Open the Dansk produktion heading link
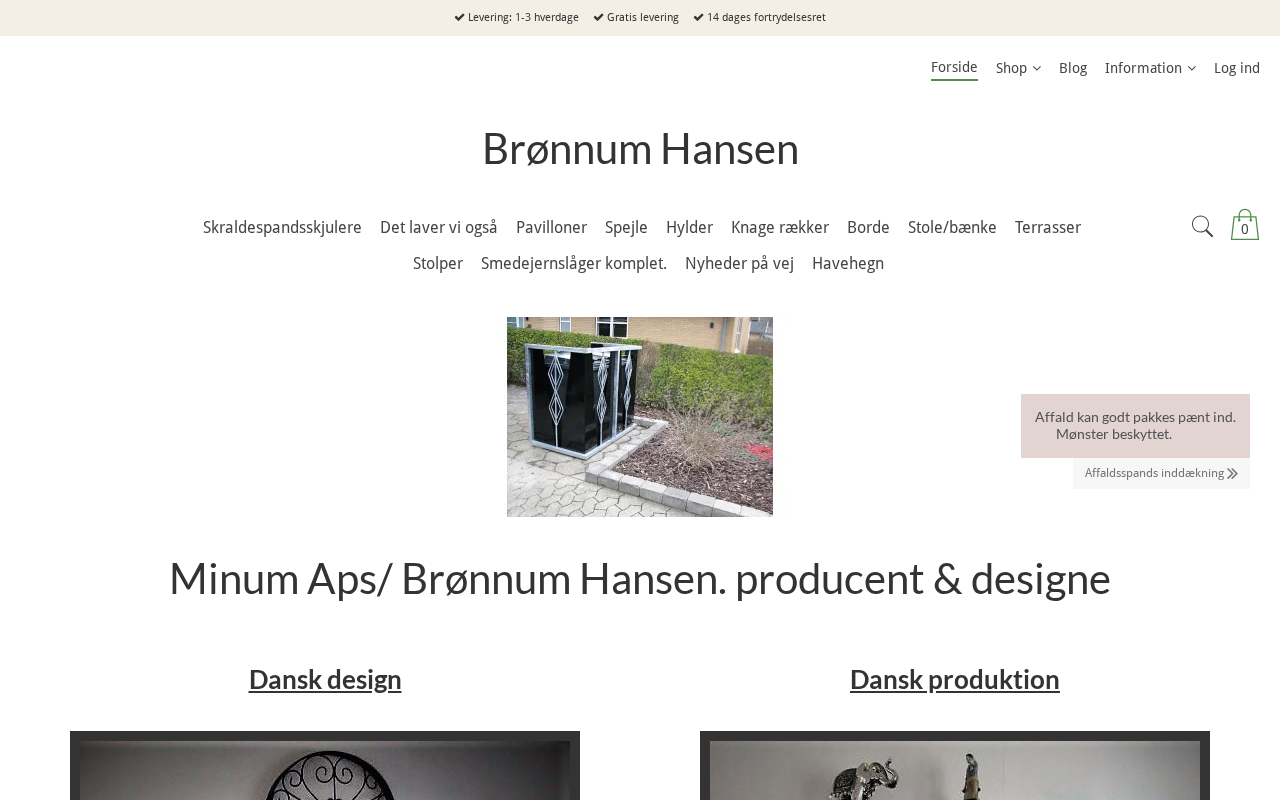1280x800 pixels. tap(955, 679)
